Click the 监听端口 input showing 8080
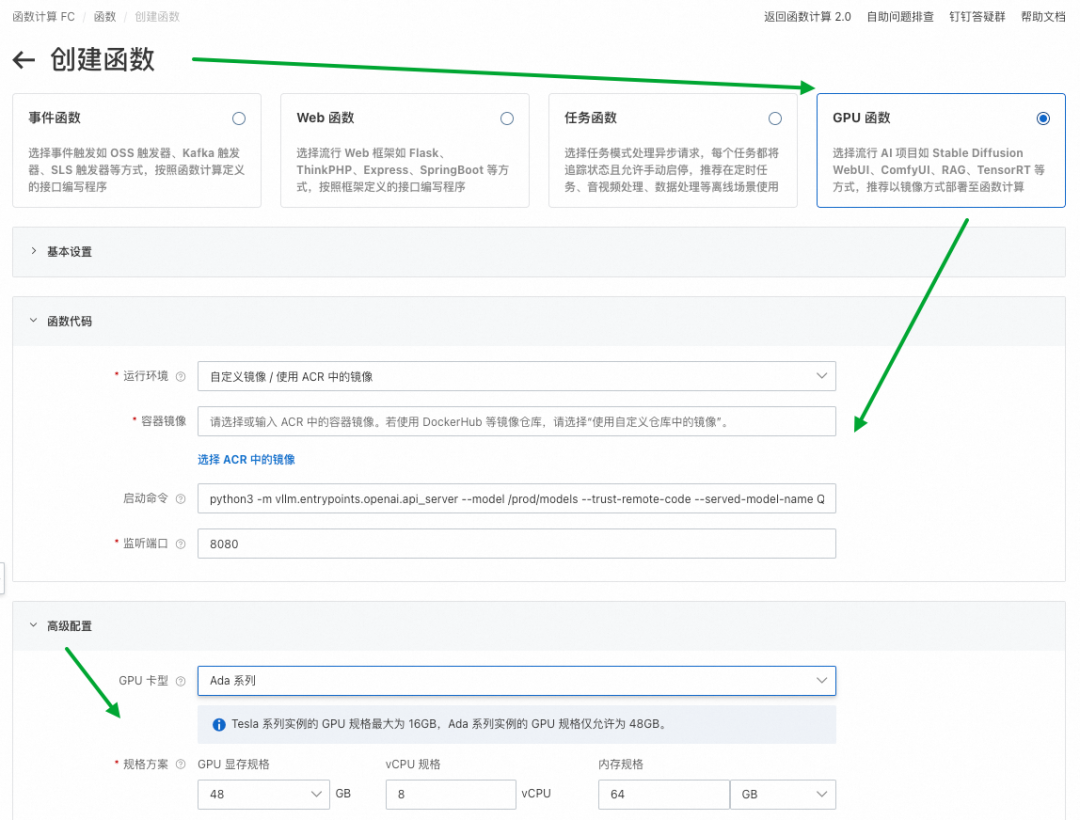The height and width of the screenshot is (820, 1080). 516,543
